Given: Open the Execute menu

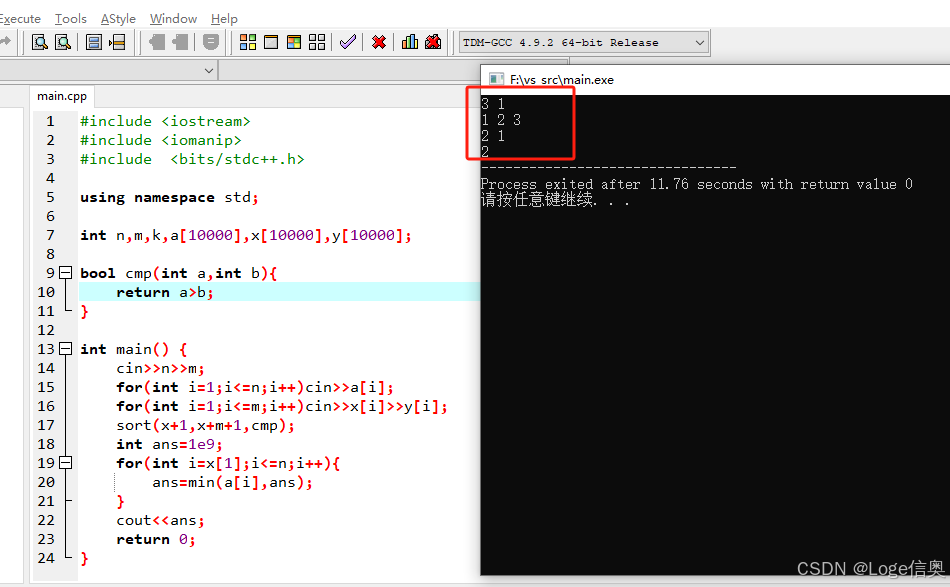Looking at the screenshot, I should click(x=19, y=19).
